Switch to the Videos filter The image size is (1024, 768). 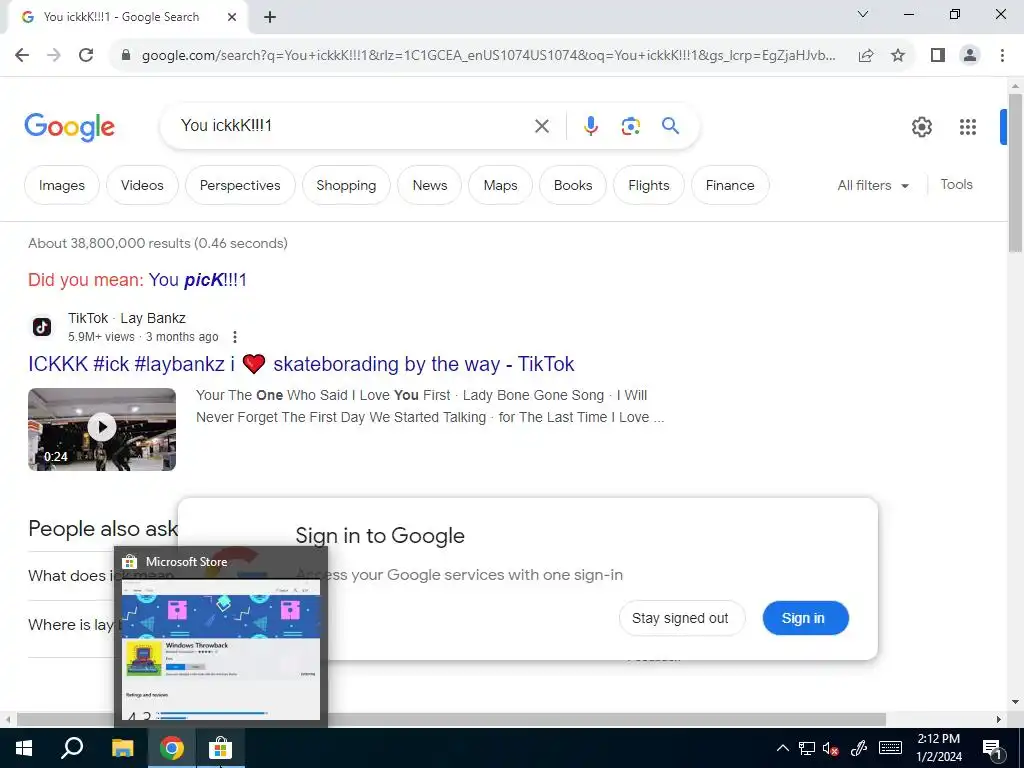pos(142,185)
